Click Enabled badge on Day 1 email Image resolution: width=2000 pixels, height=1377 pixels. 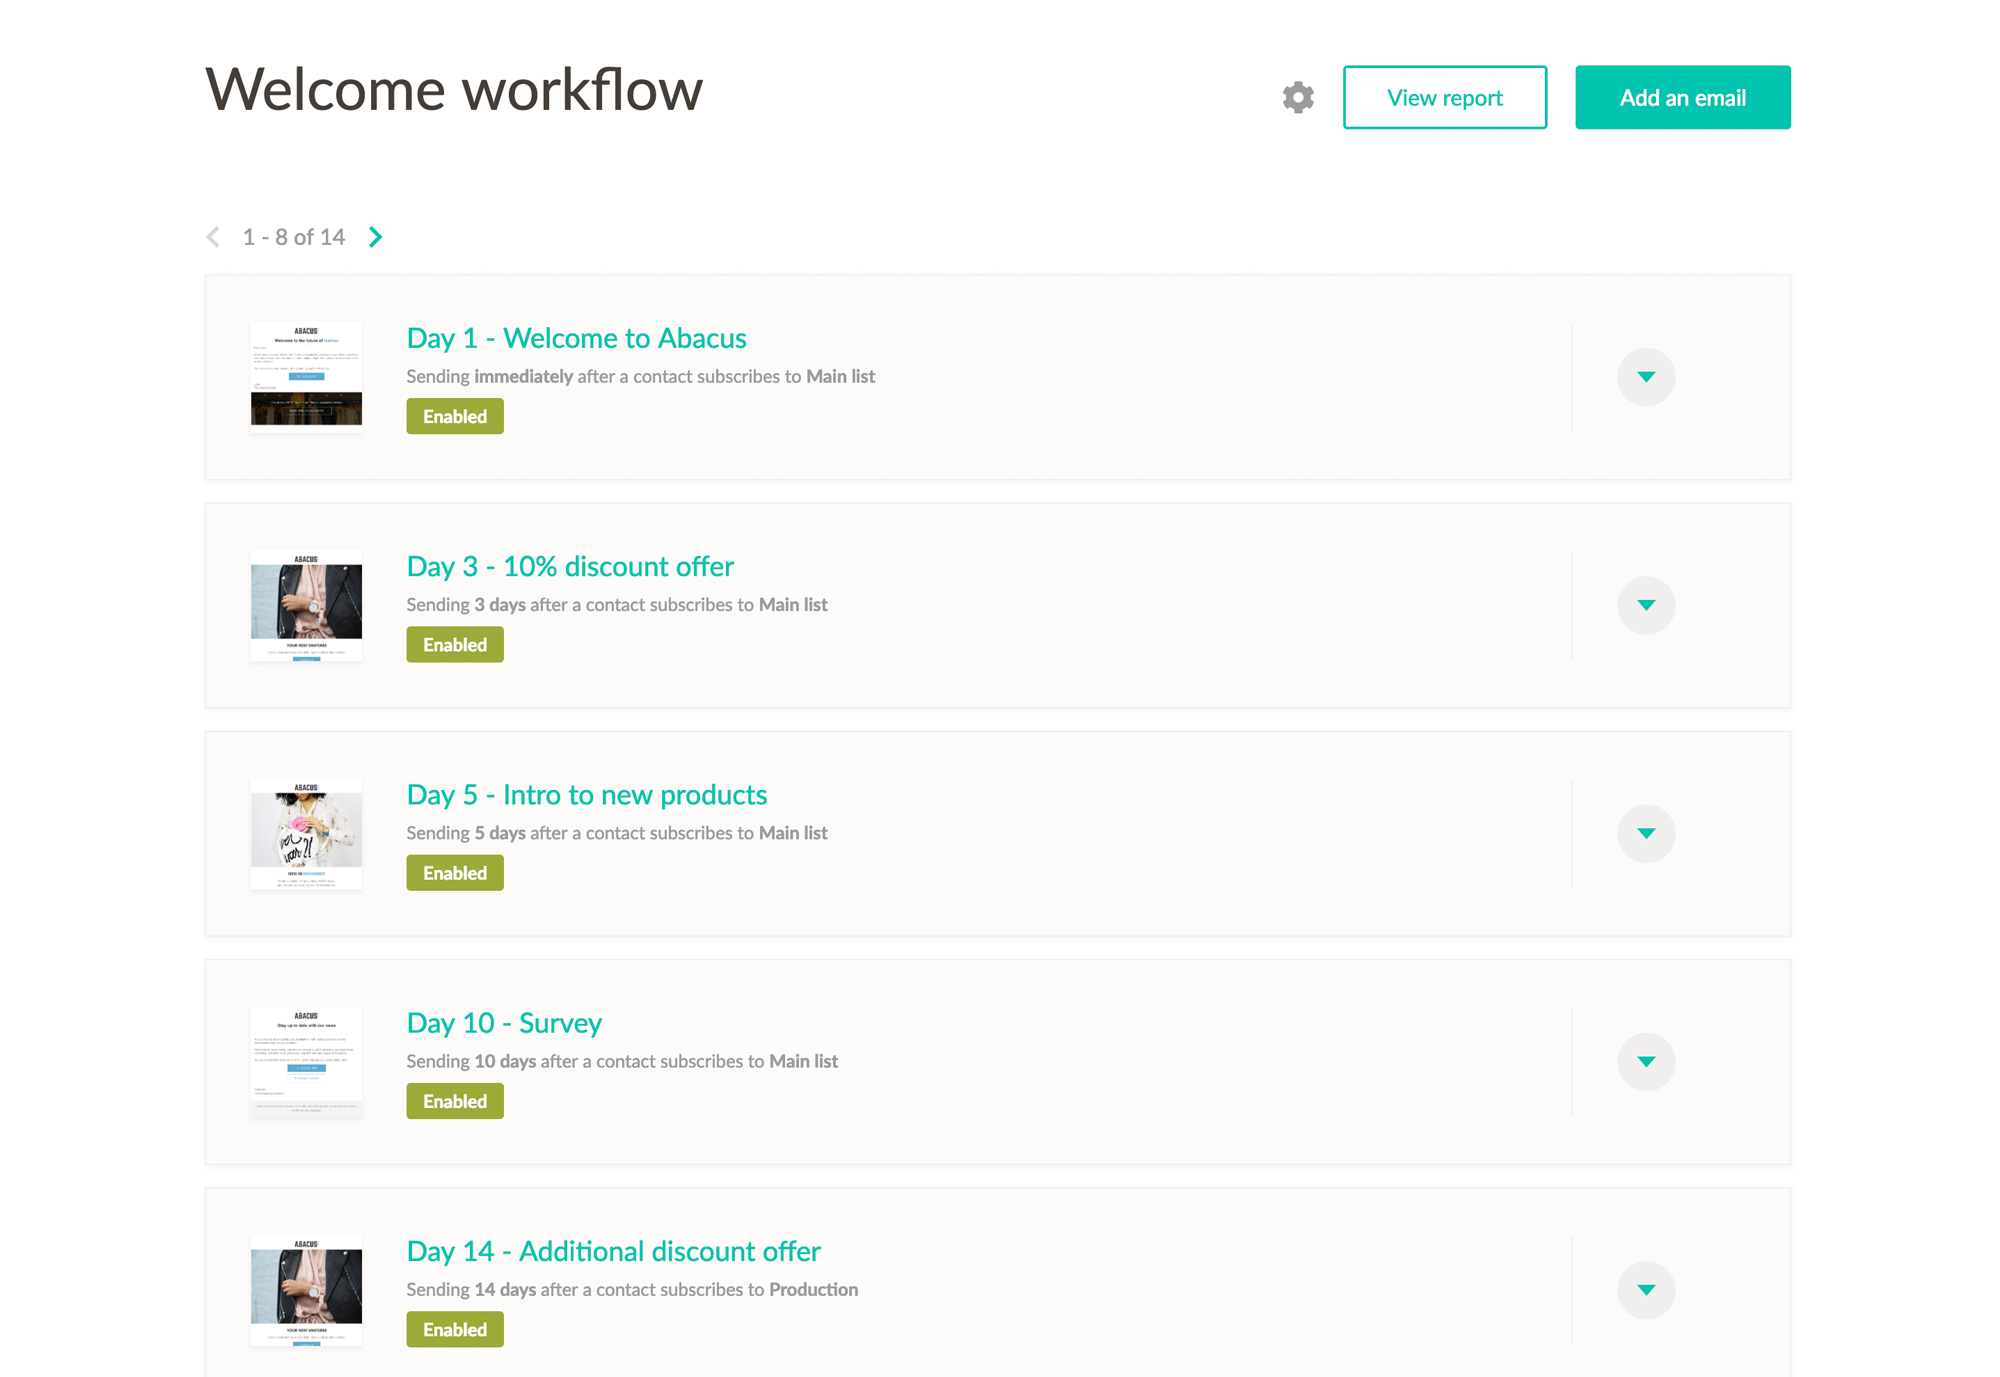(x=455, y=416)
